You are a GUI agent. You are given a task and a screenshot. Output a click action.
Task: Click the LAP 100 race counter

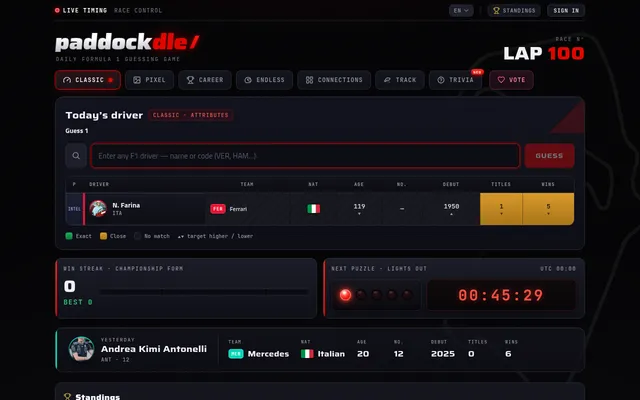[544, 53]
